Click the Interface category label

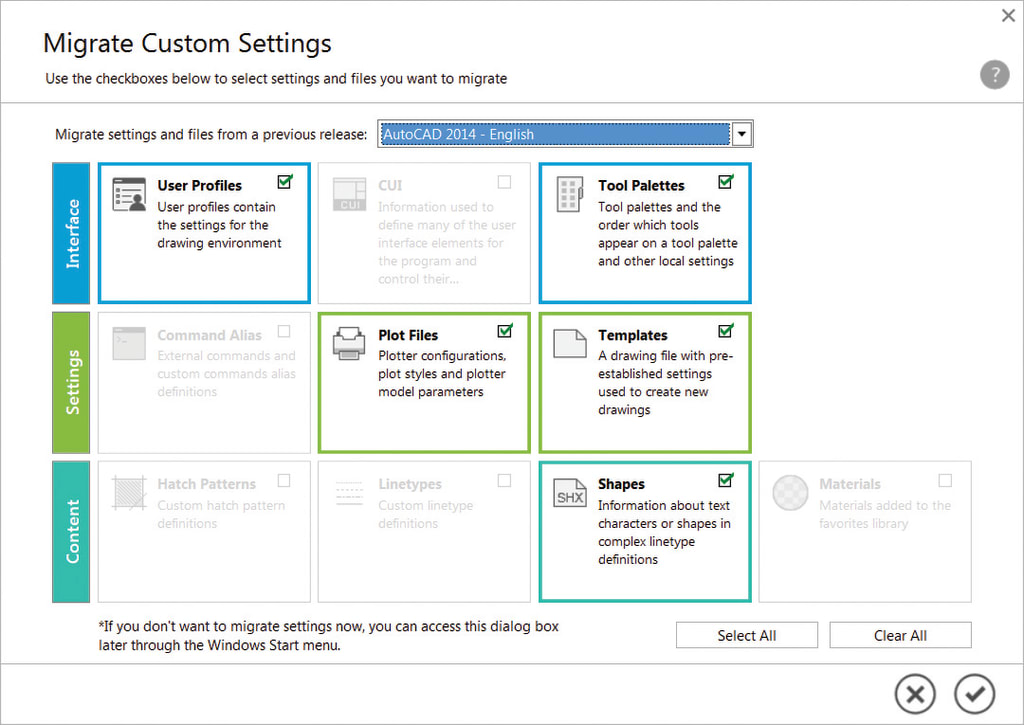(x=71, y=232)
